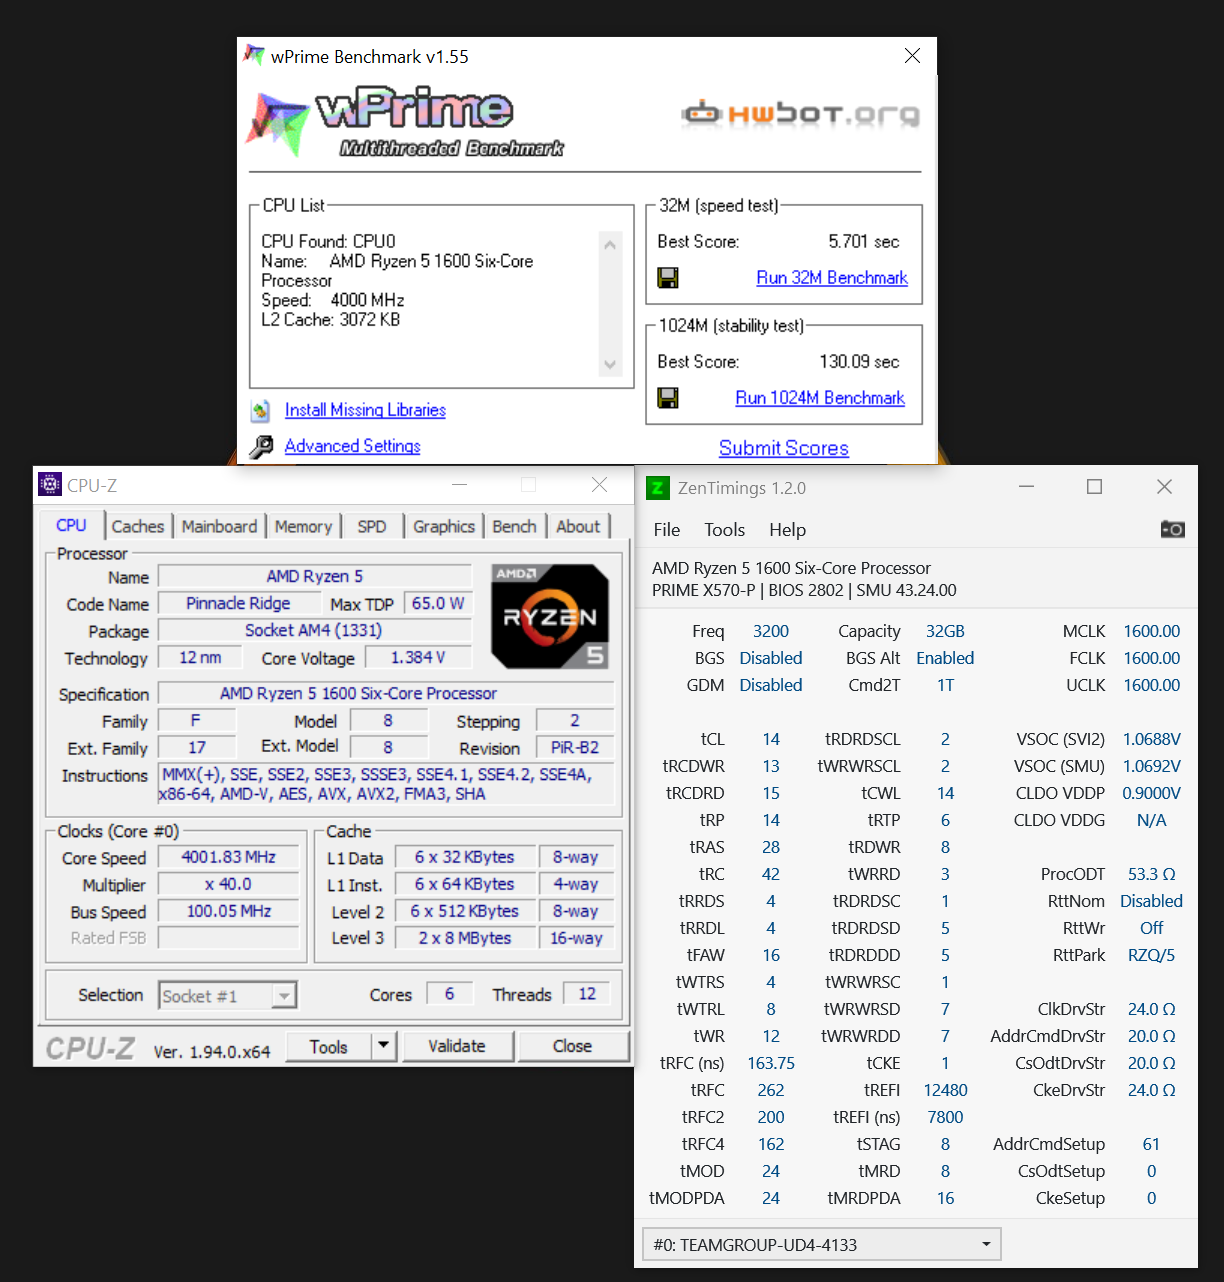This screenshot has width=1224, height=1282.
Task: Click the Max TDP value 65.0 W
Action: [438, 603]
